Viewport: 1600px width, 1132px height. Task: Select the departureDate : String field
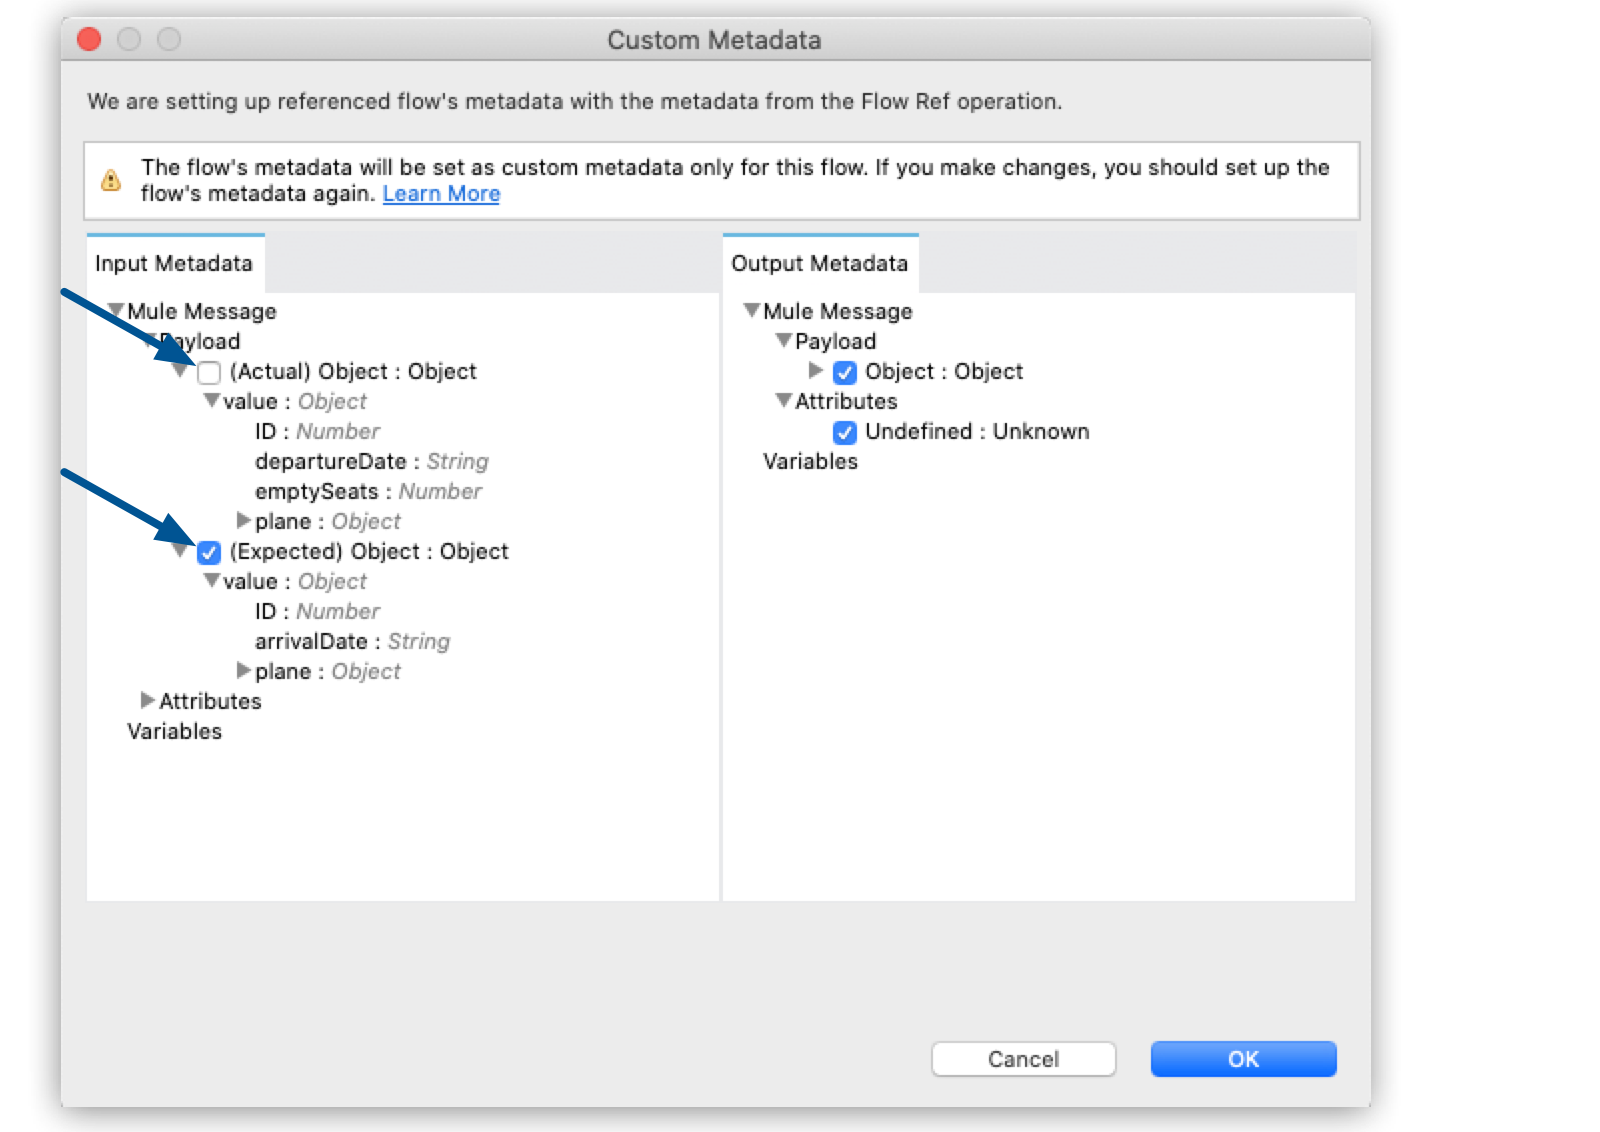371,461
